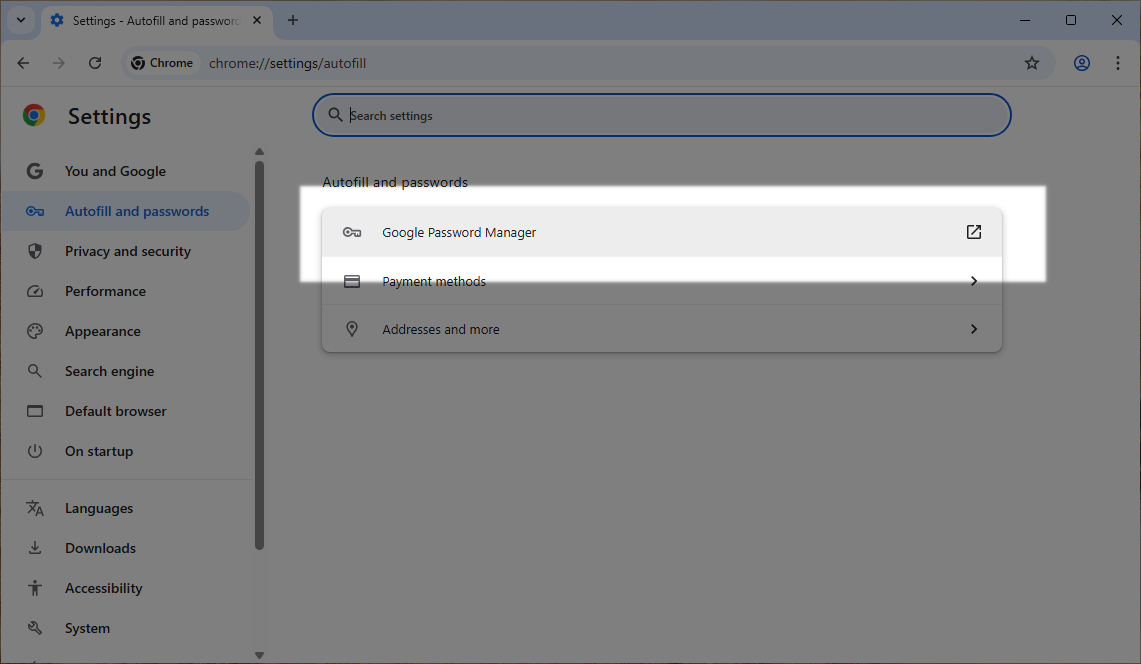Maximize the Chrome window
This screenshot has width=1141, height=664.
[x=1070, y=20]
